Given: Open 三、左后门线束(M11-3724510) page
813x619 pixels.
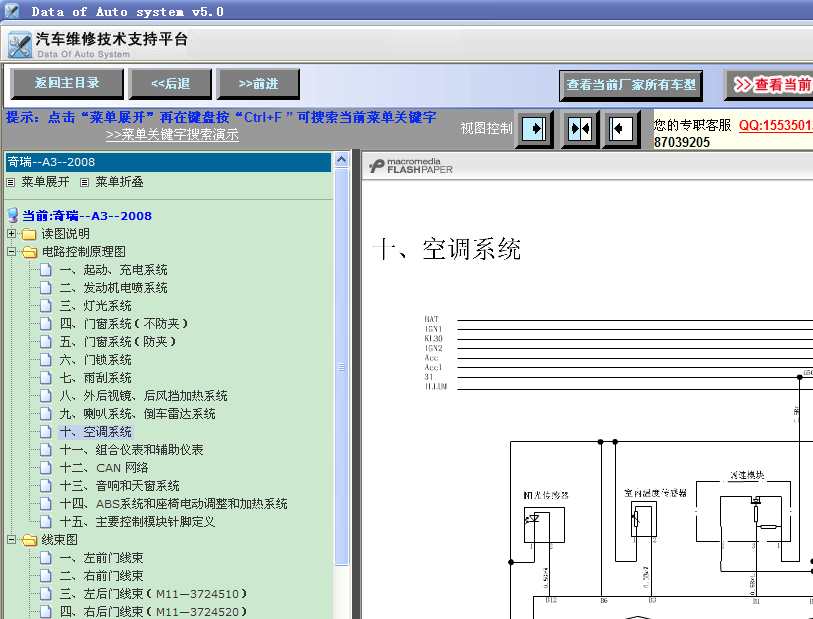Looking at the screenshot, I should click(153, 594).
